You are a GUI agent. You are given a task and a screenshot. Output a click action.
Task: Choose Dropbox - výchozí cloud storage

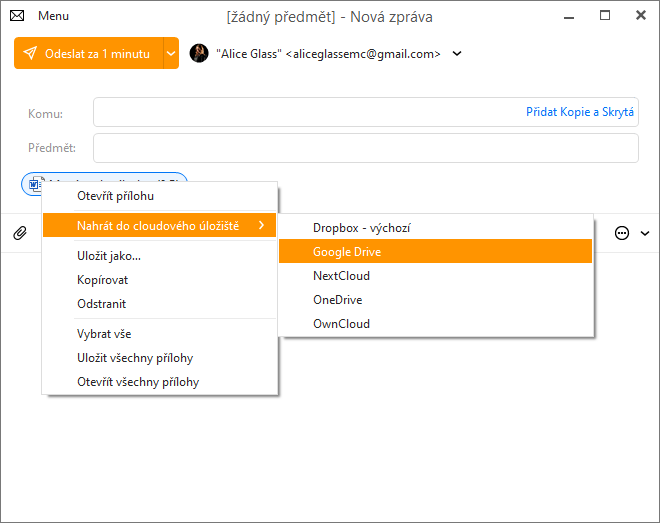pyautogui.click(x=436, y=228)
